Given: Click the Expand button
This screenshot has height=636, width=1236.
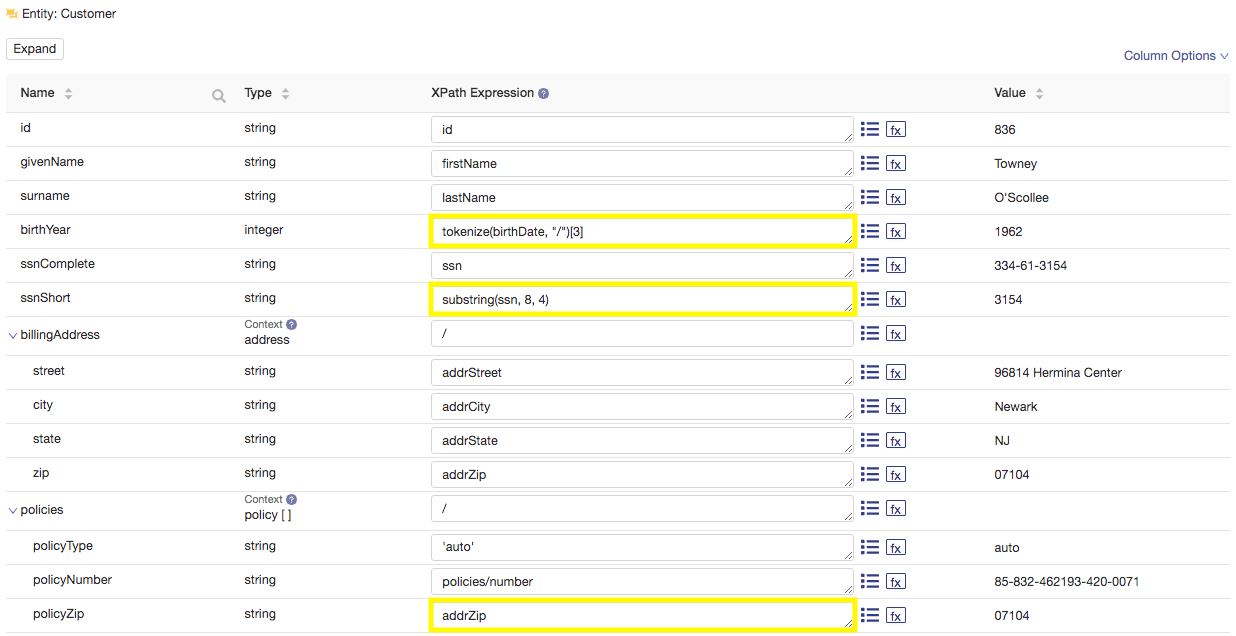Looking at the screenshot, I should point(34,48).
